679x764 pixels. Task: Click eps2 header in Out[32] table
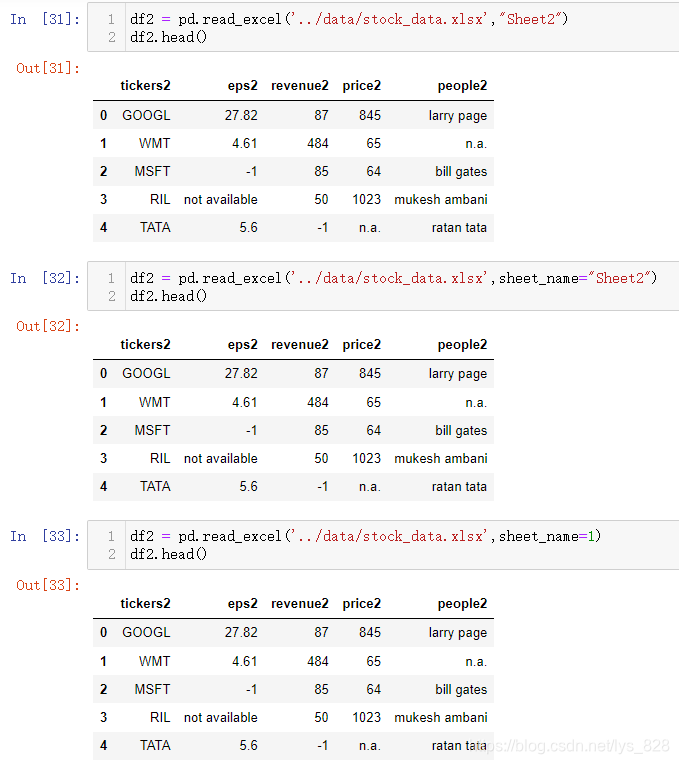click(x=242, y=344)
